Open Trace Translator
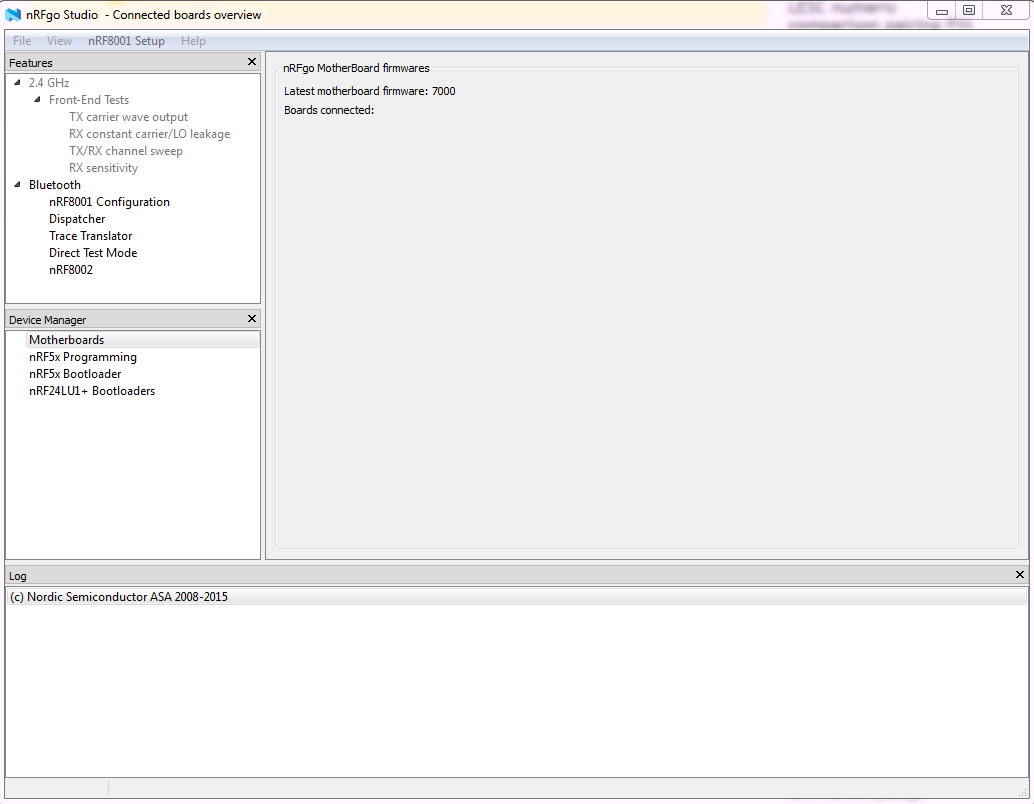The image size is (1034, 804). (90, 236)
